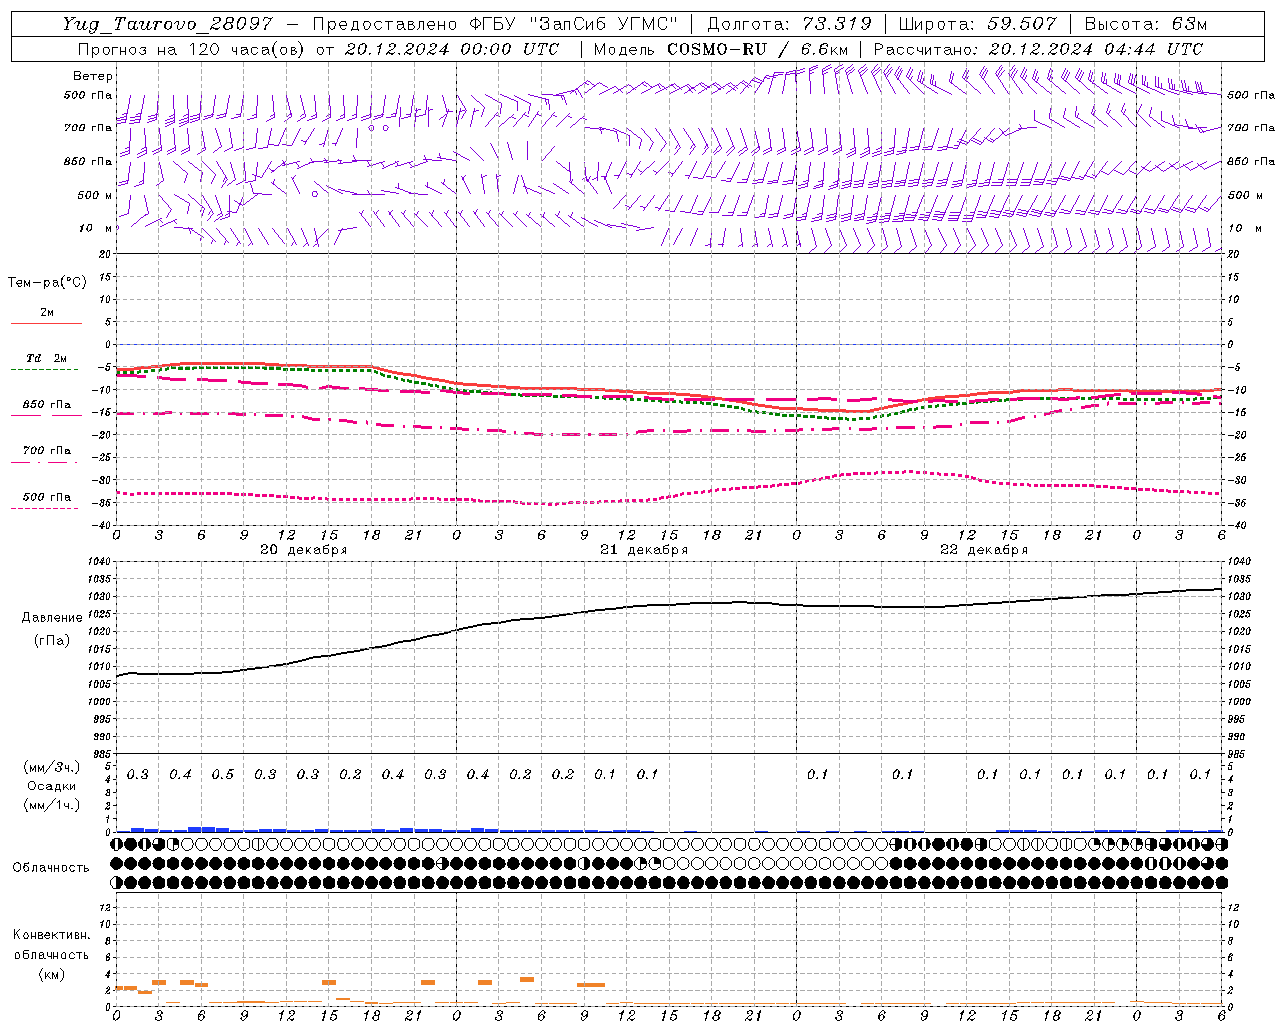Click the 700 гПа temperature legend entry

(46, 451)
